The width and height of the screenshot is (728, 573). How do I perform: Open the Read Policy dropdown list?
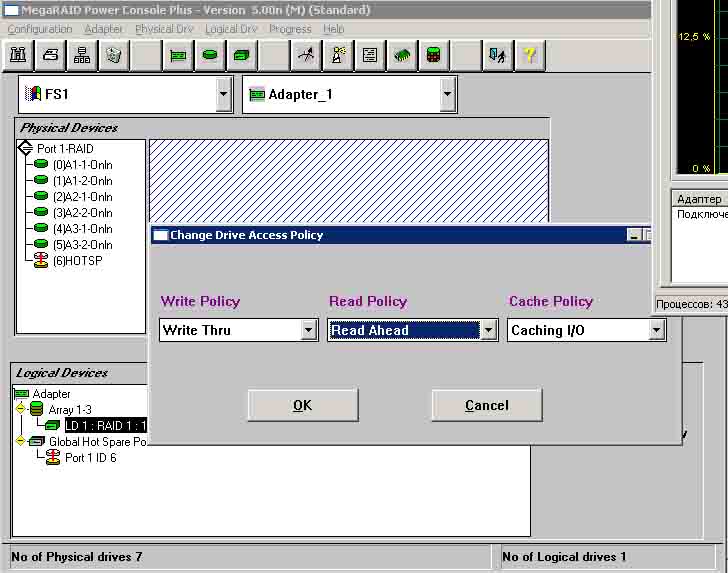[488, 330]
